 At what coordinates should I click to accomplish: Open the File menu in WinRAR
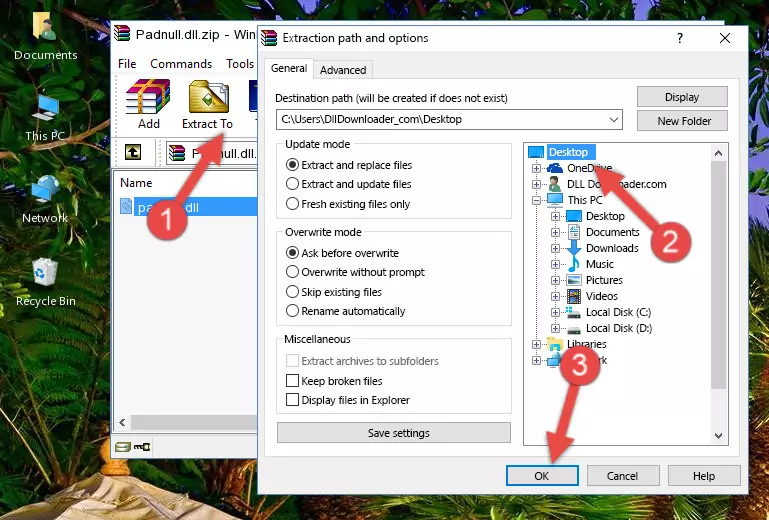[127, 64]
